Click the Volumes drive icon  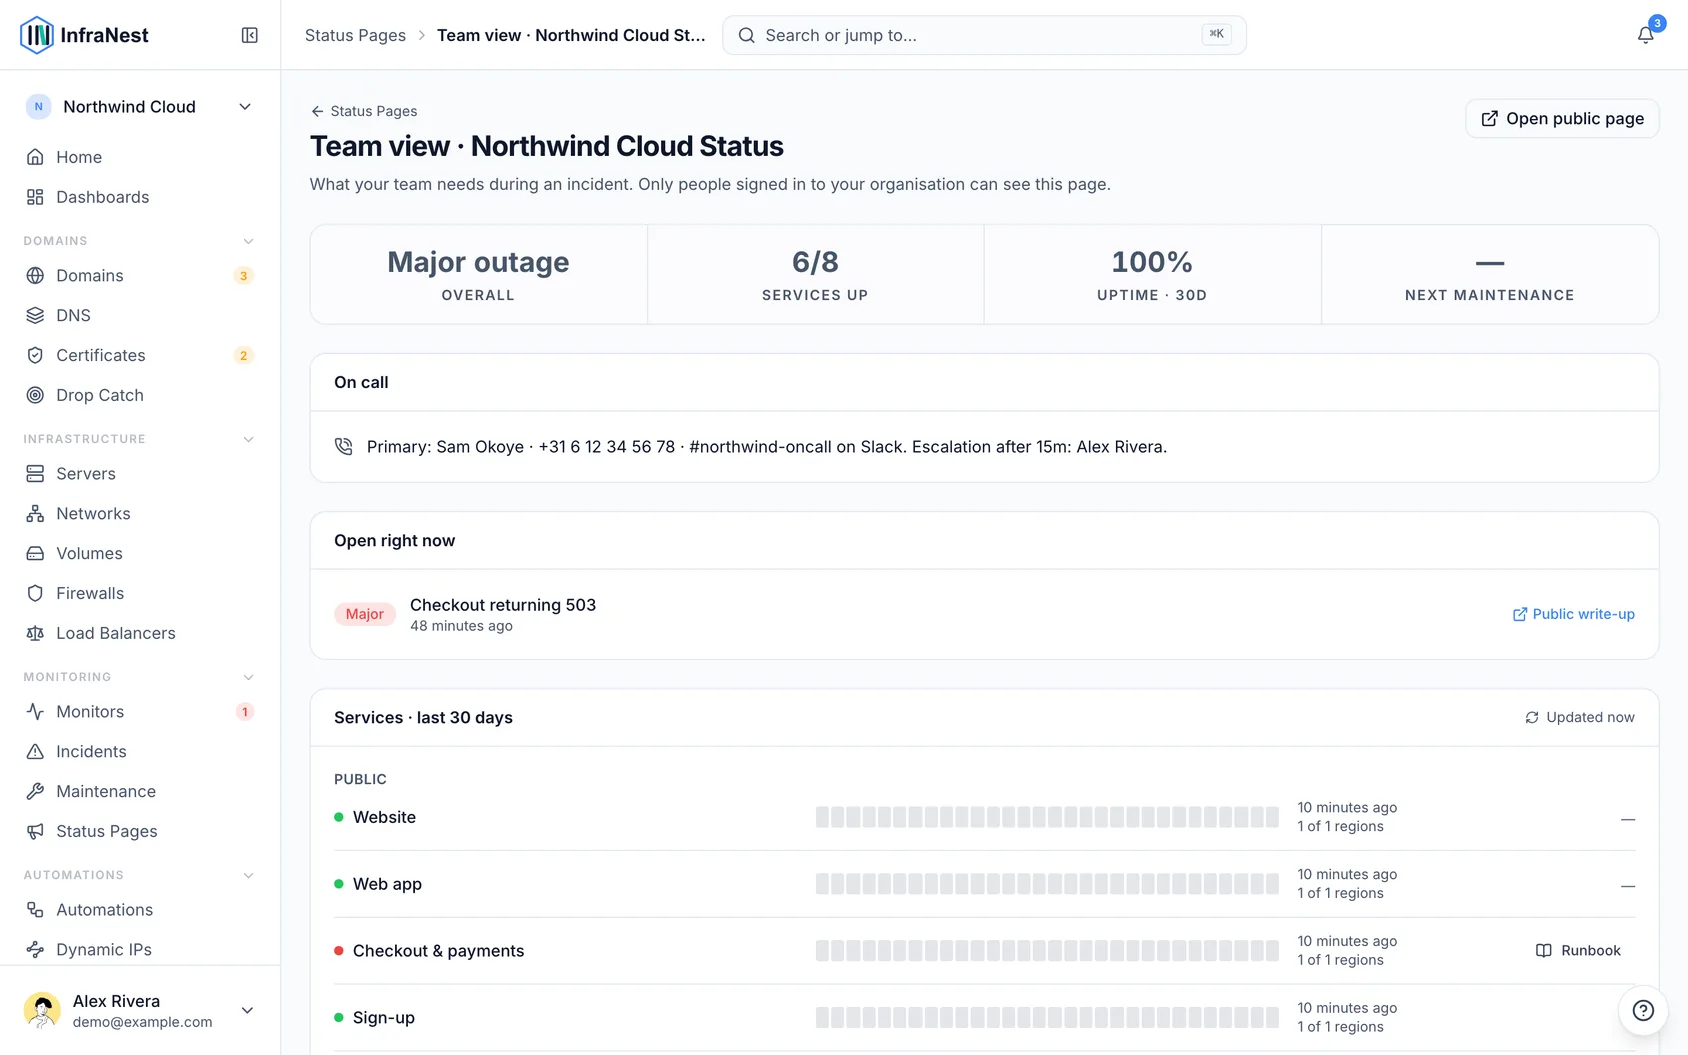click(35, 553)
